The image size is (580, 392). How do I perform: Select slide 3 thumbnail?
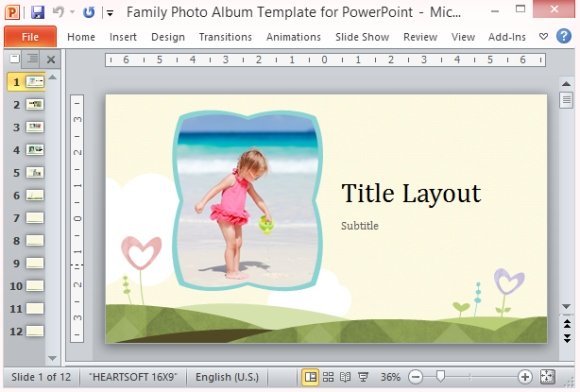35,127
